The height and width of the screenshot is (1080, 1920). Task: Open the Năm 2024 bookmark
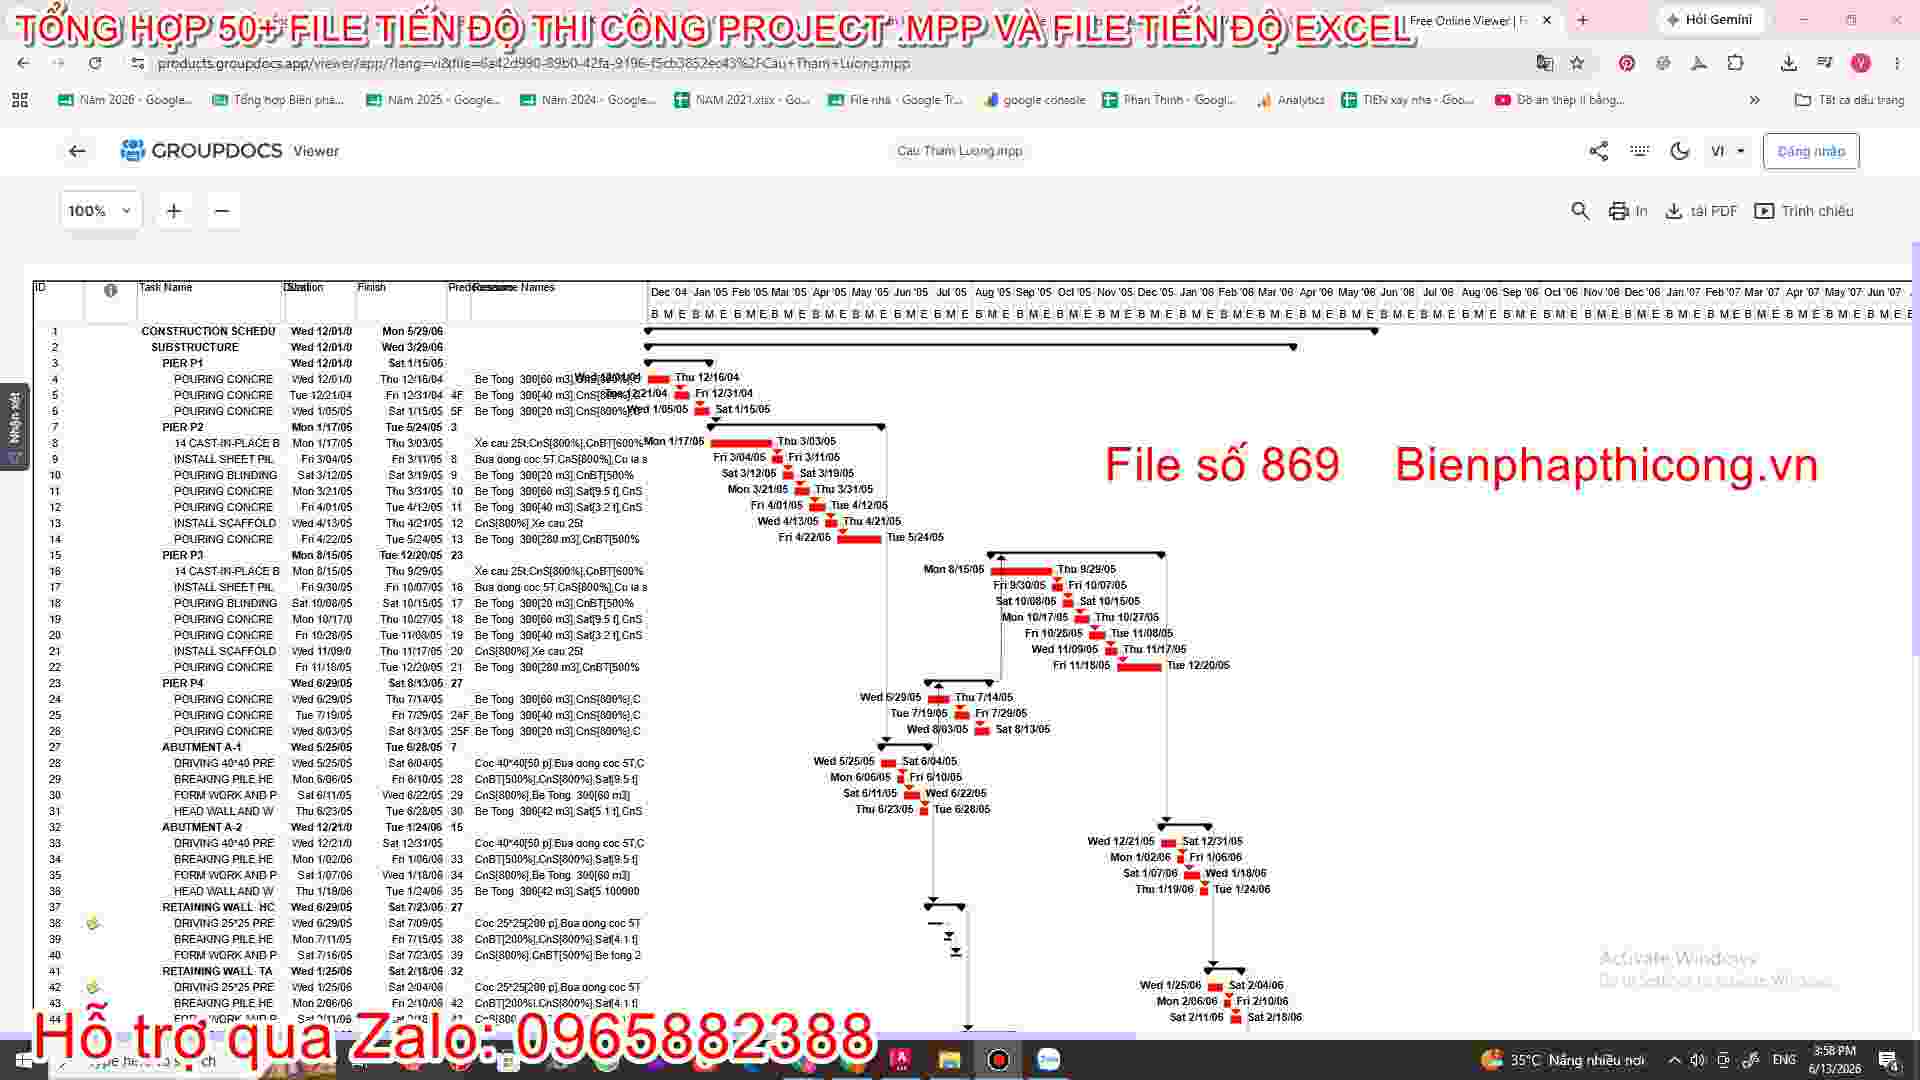point(588,100)
